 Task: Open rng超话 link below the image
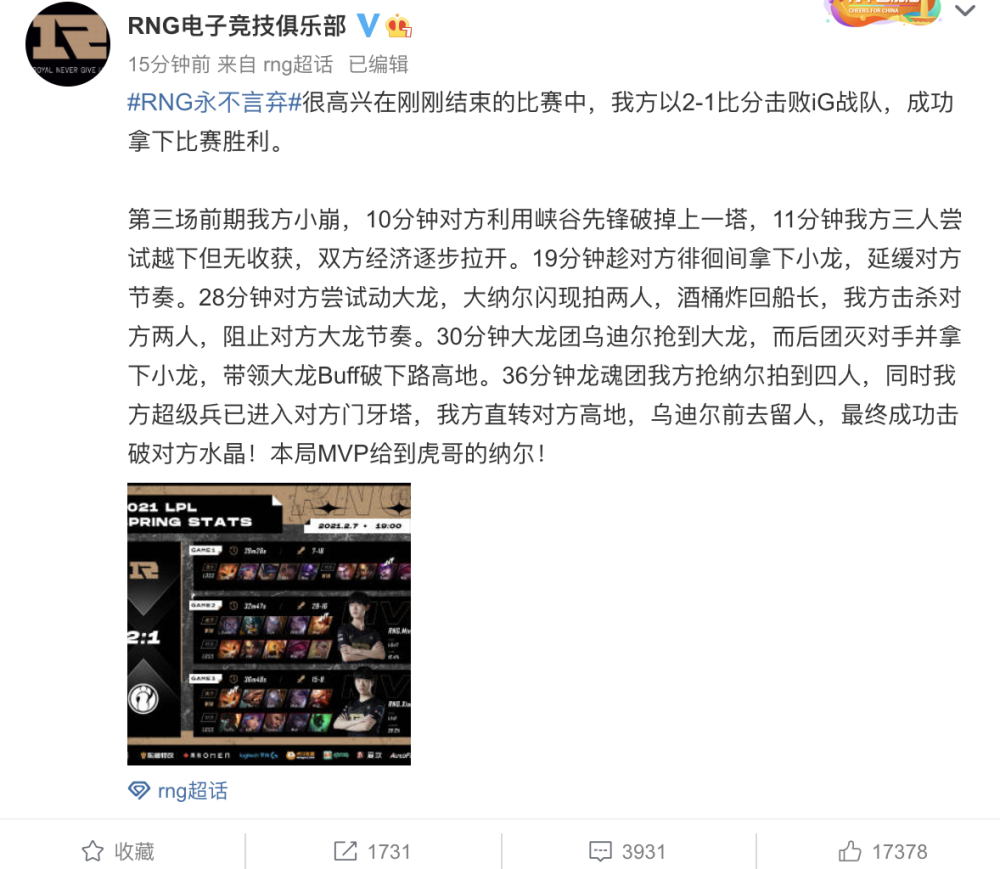point(193,791)
